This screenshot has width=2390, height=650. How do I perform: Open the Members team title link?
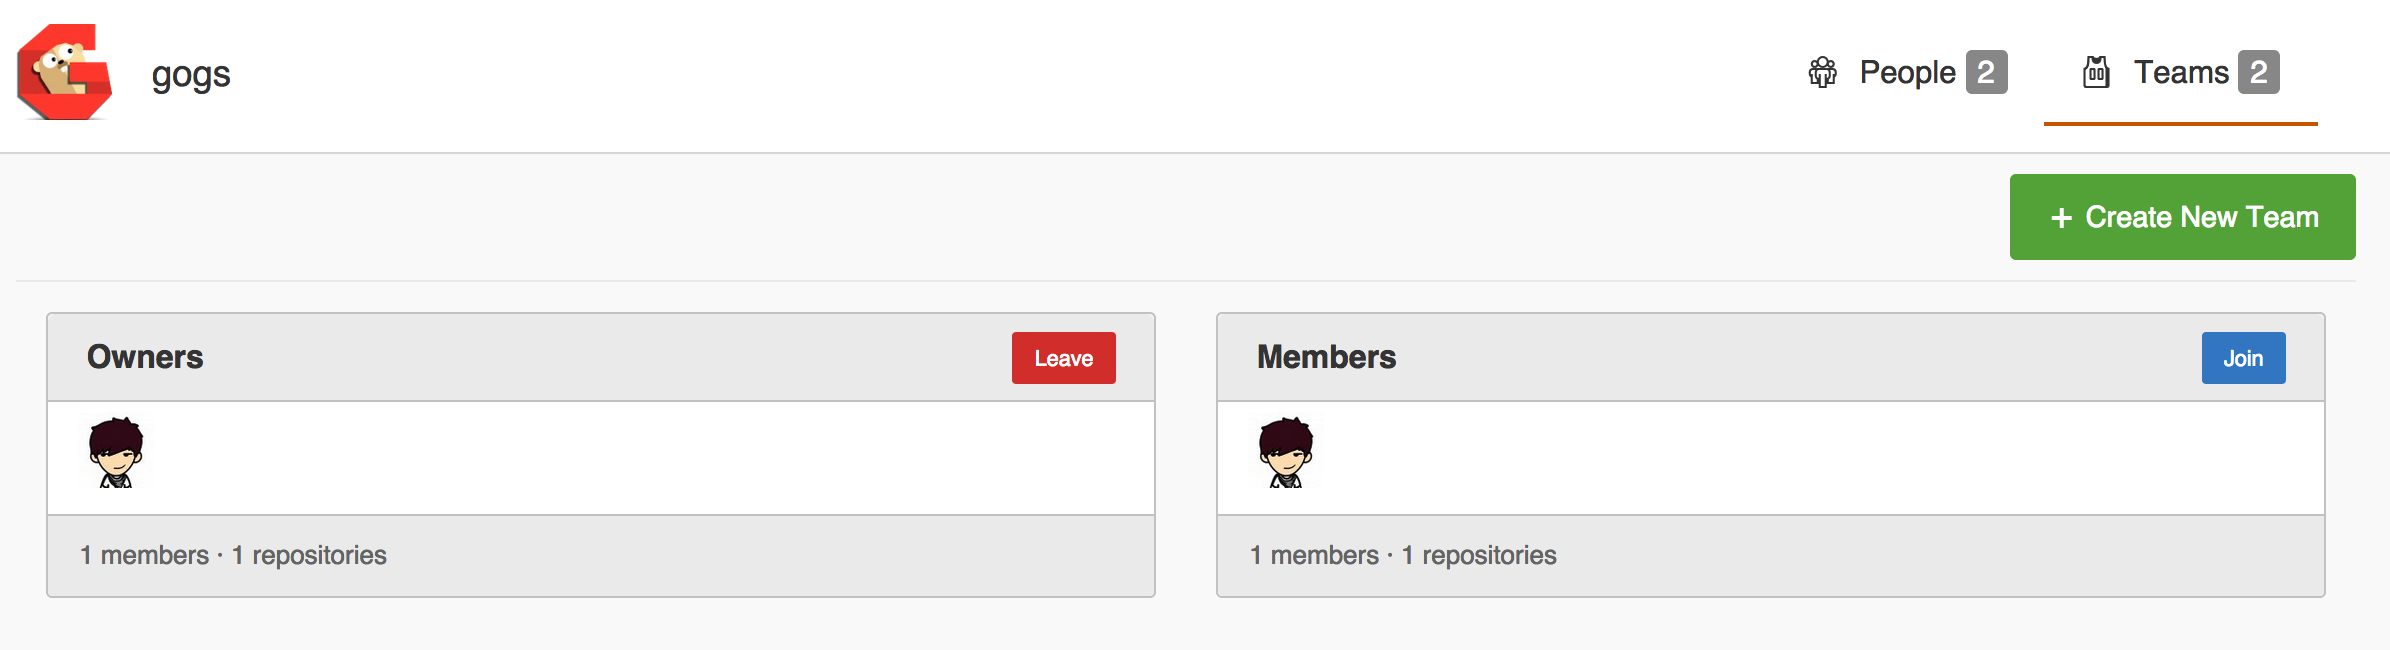pyautogui.click(x=1326, y=357)
